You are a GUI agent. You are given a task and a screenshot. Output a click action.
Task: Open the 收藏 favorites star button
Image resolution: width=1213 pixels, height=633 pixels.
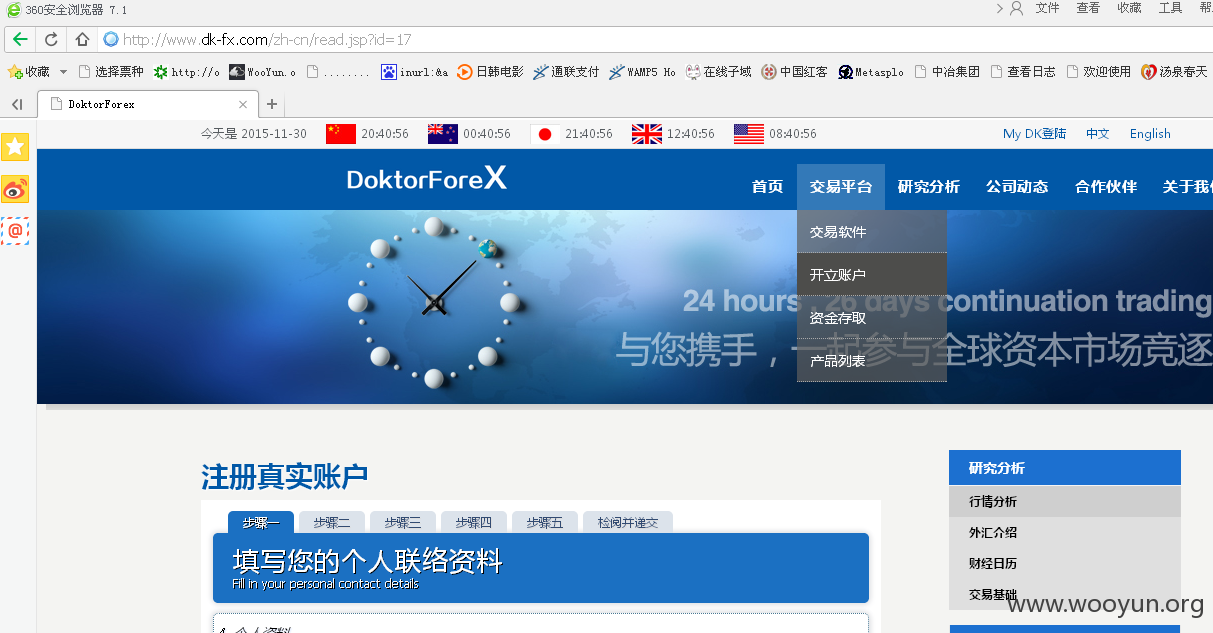click(x=28, y=72)
